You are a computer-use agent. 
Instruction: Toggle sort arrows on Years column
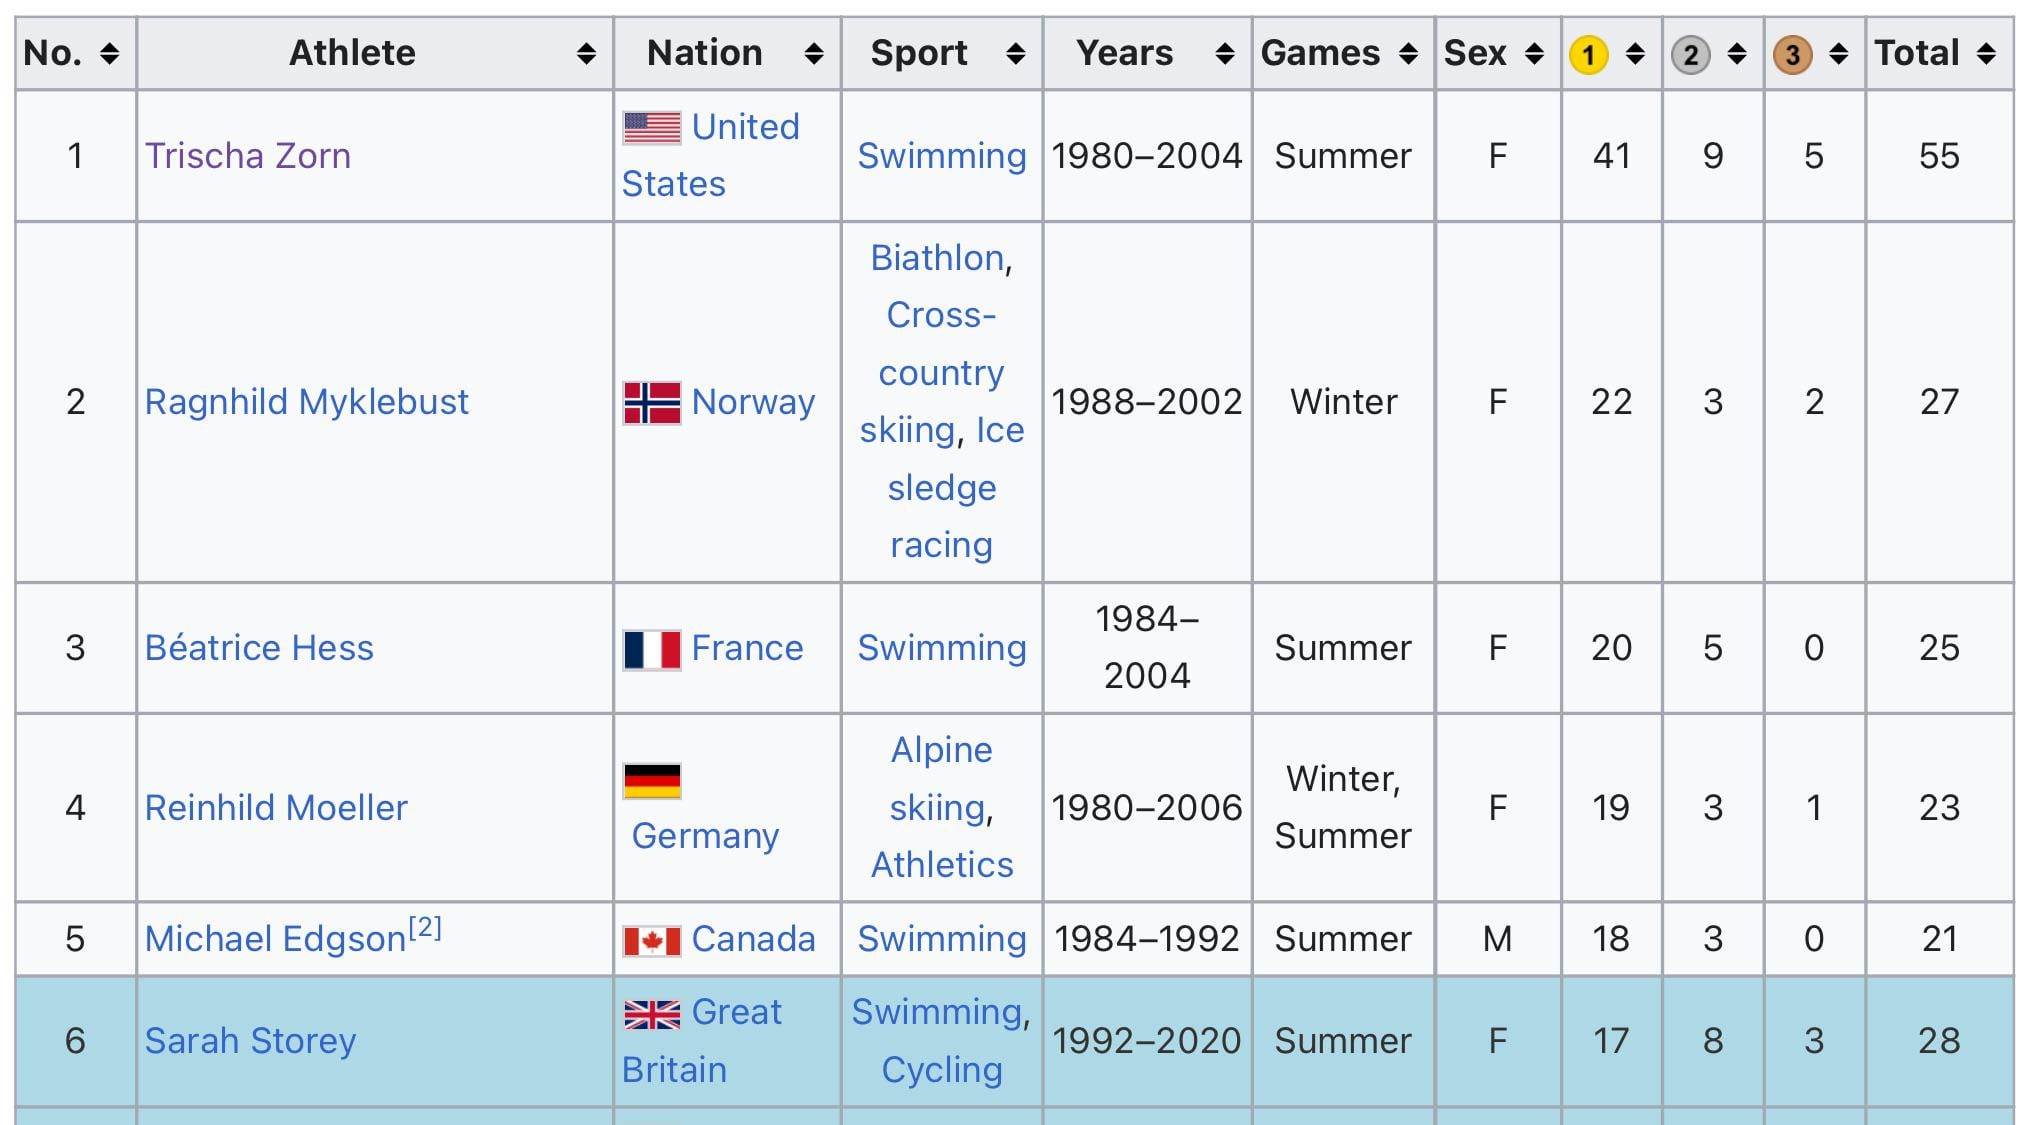click(x=1224, y=54)
